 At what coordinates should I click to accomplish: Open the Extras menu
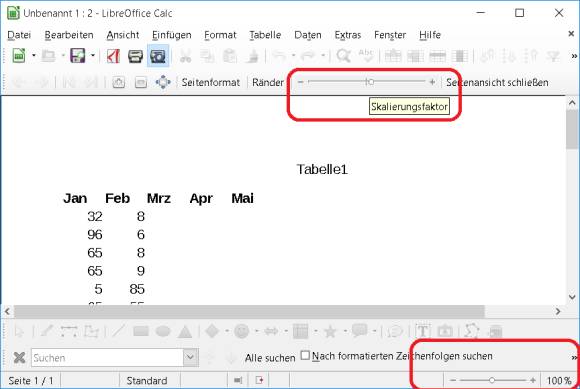click(x=348, y=35)
